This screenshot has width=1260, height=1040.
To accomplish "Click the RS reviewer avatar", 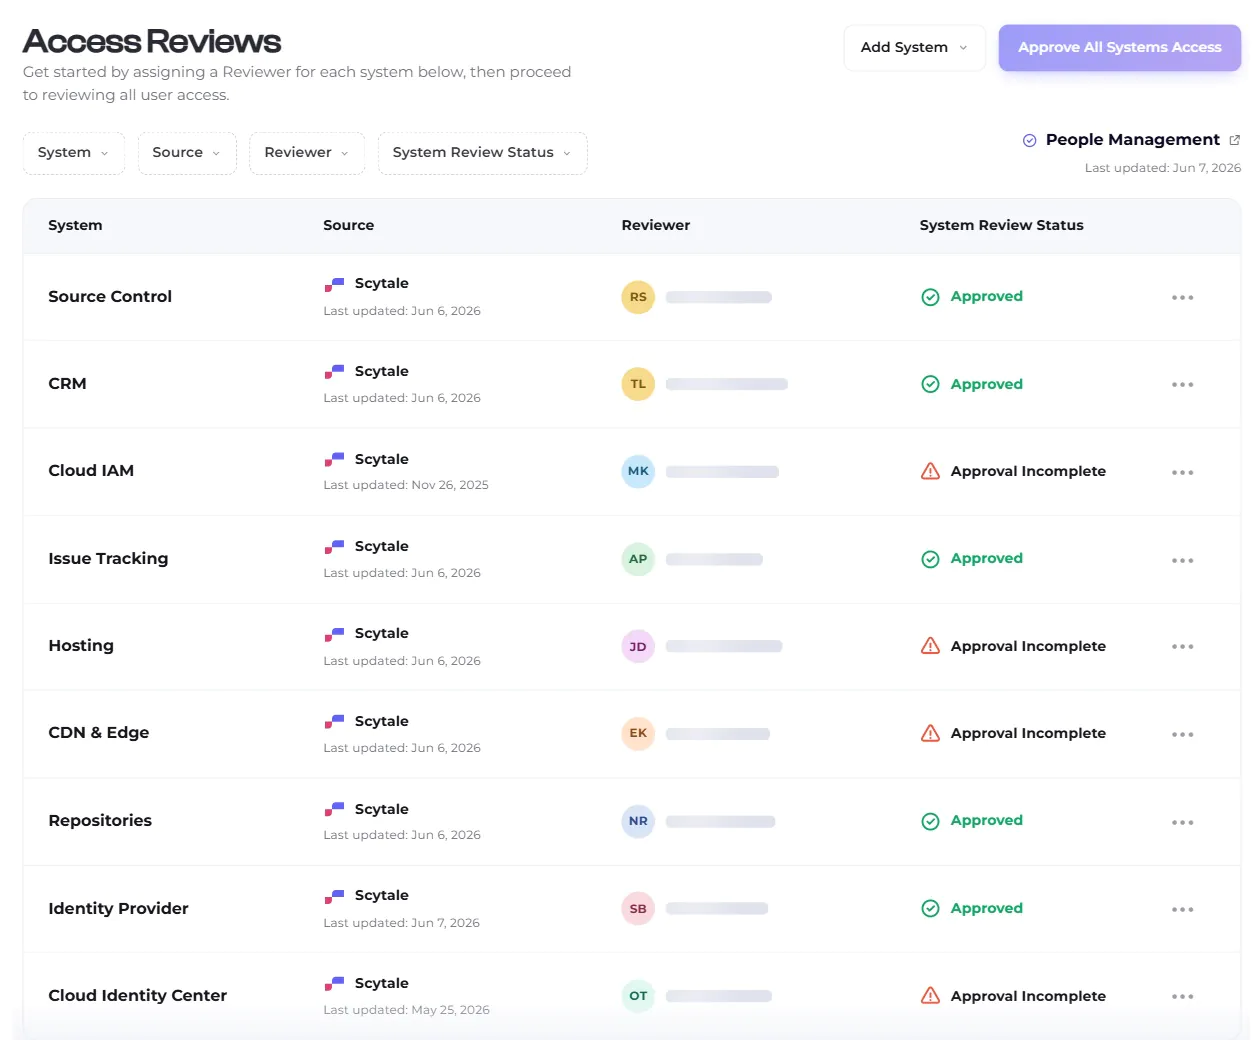I will point(638,297).
